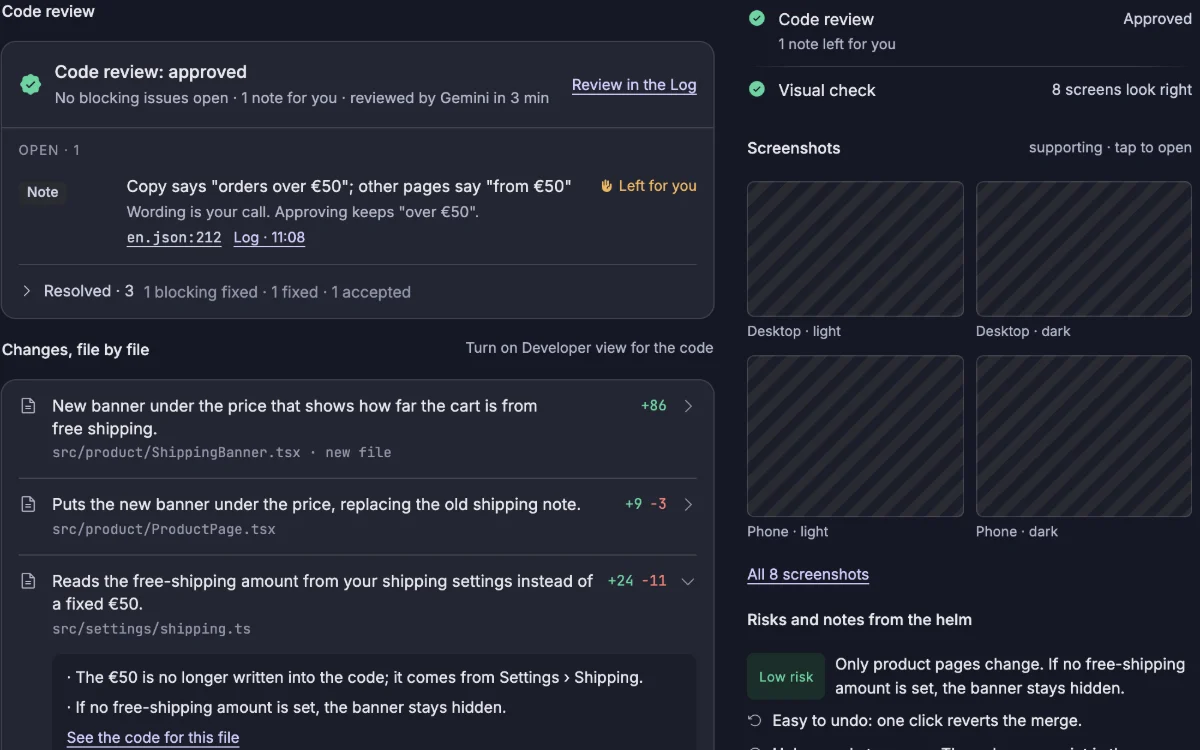Click the Visual check green checkmark icon

(757, 89)
